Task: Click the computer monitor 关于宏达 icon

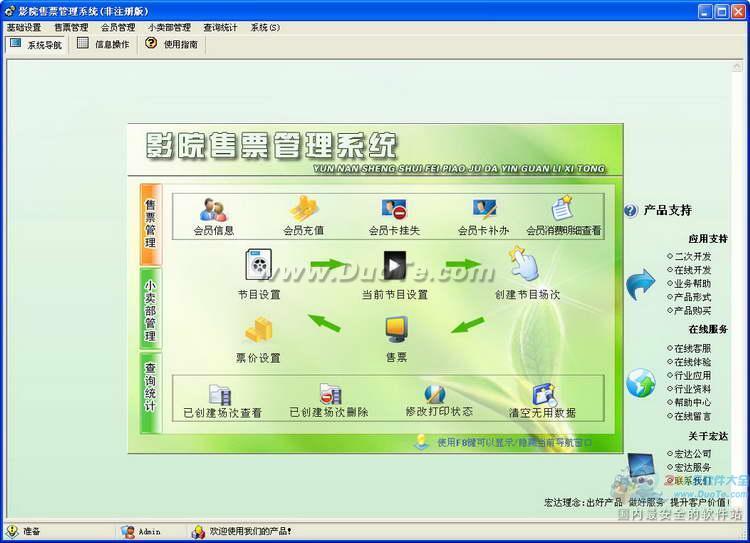Action: point(641,466)
